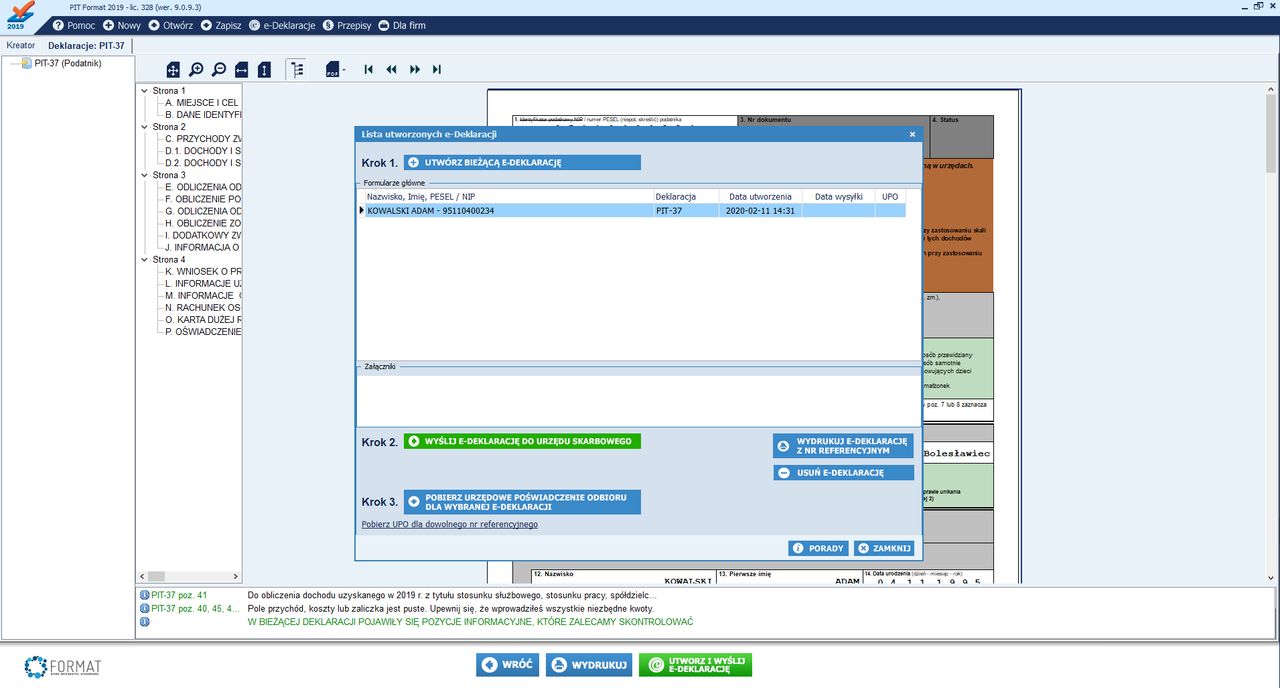Click the WRÓĆ button at bottom
This screenshot has height=688, width=1280.
(508, 665)
